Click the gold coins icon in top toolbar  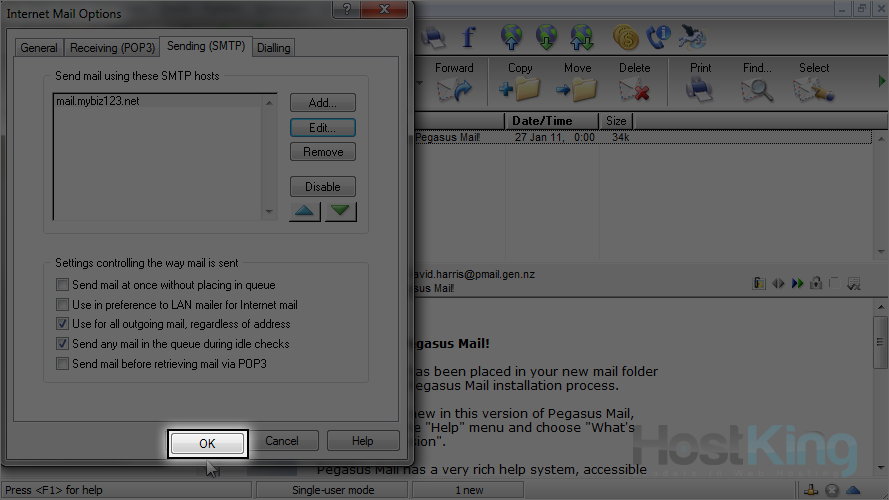coord(625,38)
